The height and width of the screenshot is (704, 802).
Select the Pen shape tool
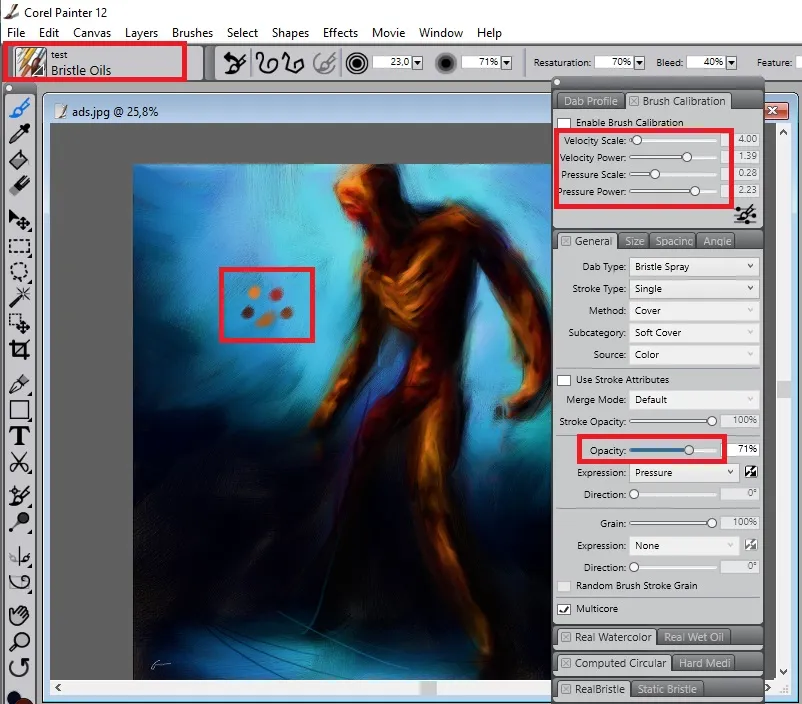[19, 384]
